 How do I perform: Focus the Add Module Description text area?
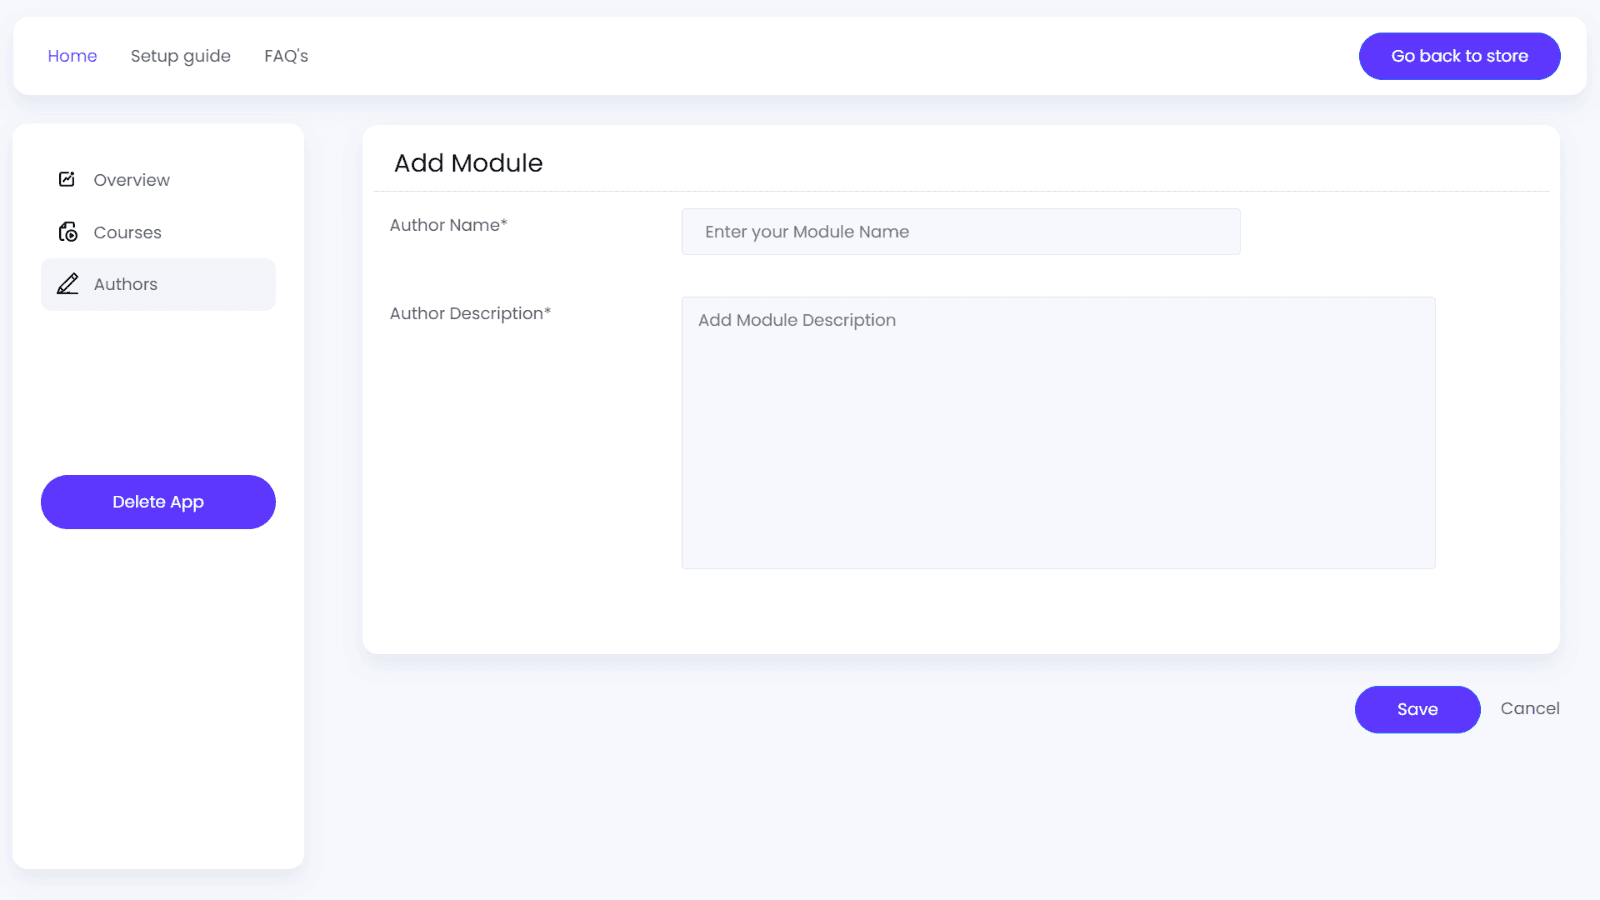tap(1058, 432)
